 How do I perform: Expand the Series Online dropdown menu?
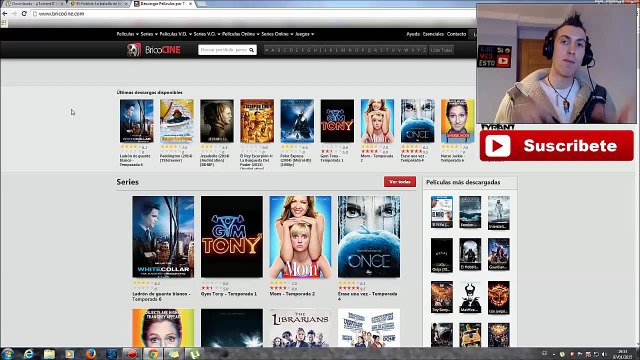[x=277, y=34]
